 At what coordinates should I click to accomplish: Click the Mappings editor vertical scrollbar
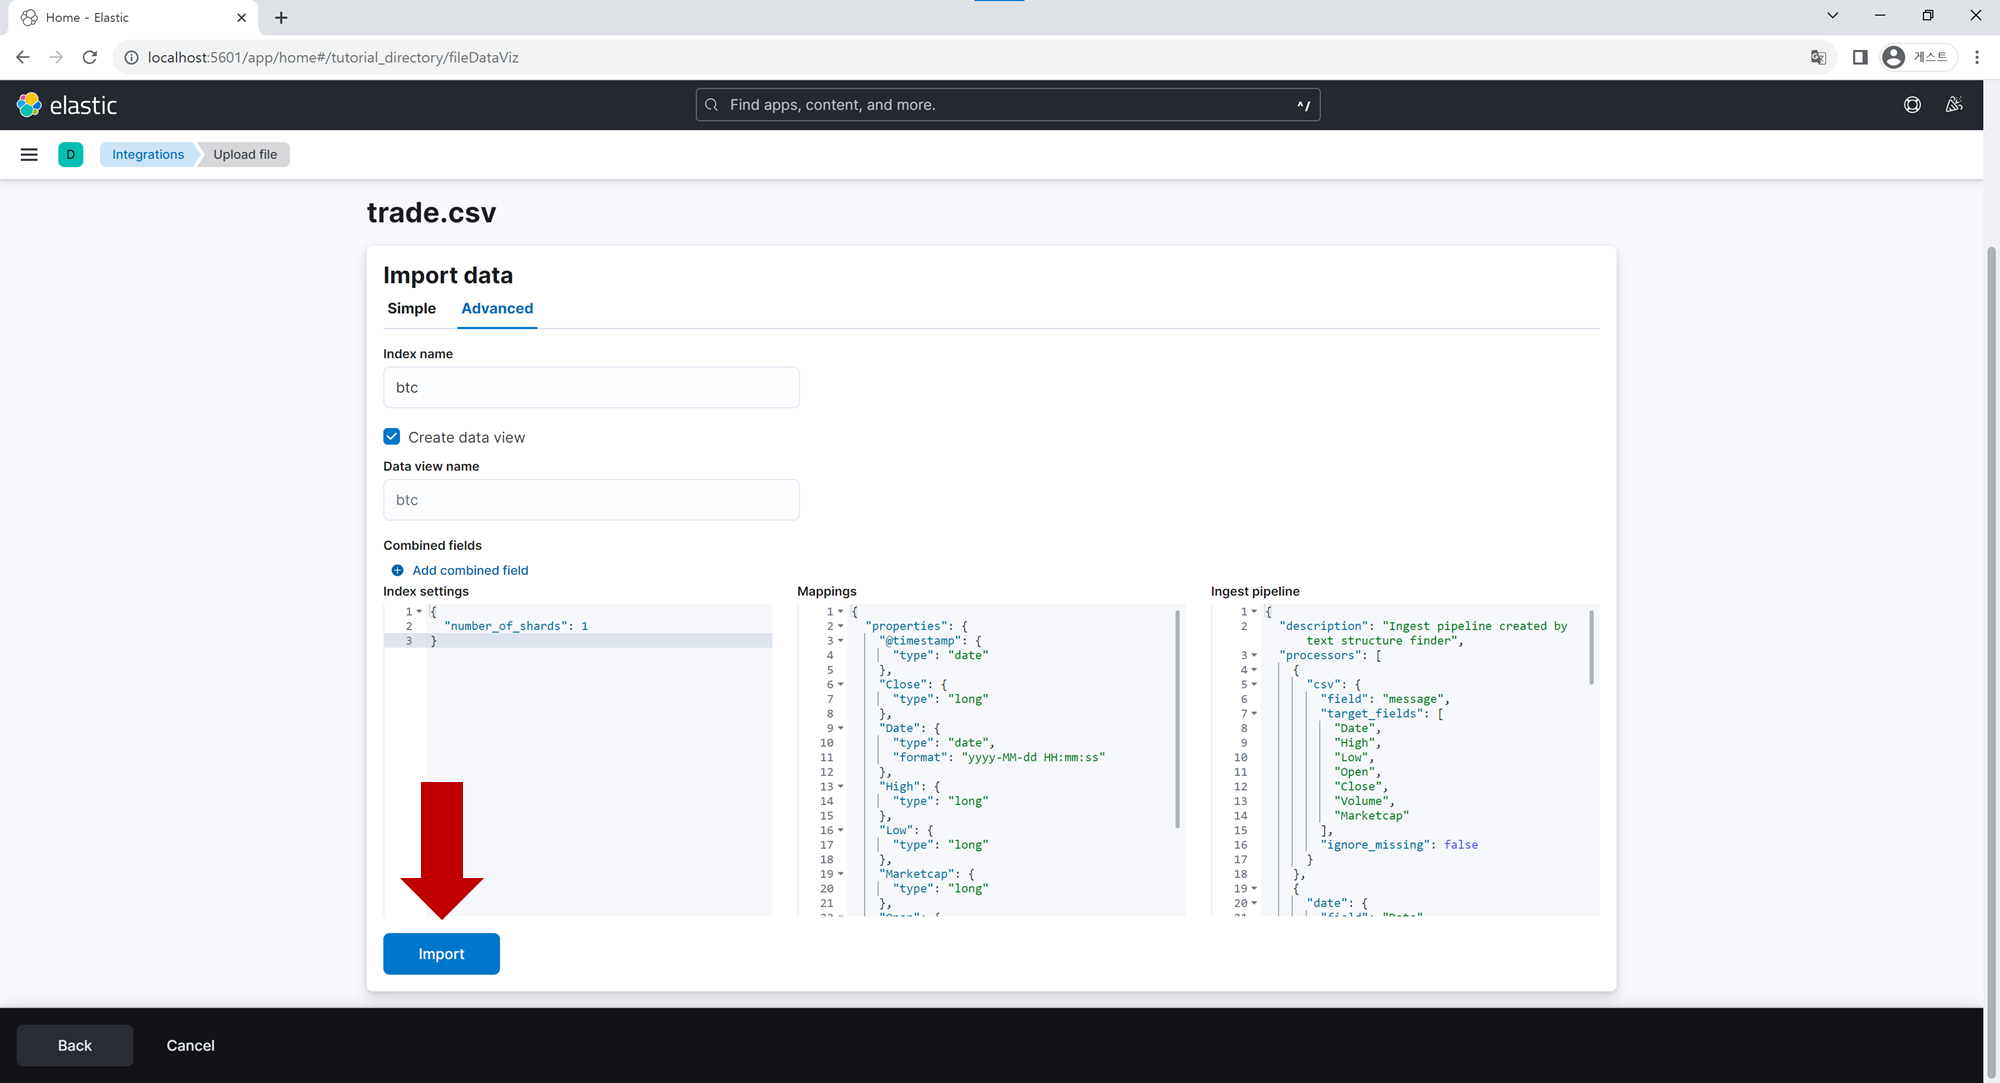coord(1177,720)
